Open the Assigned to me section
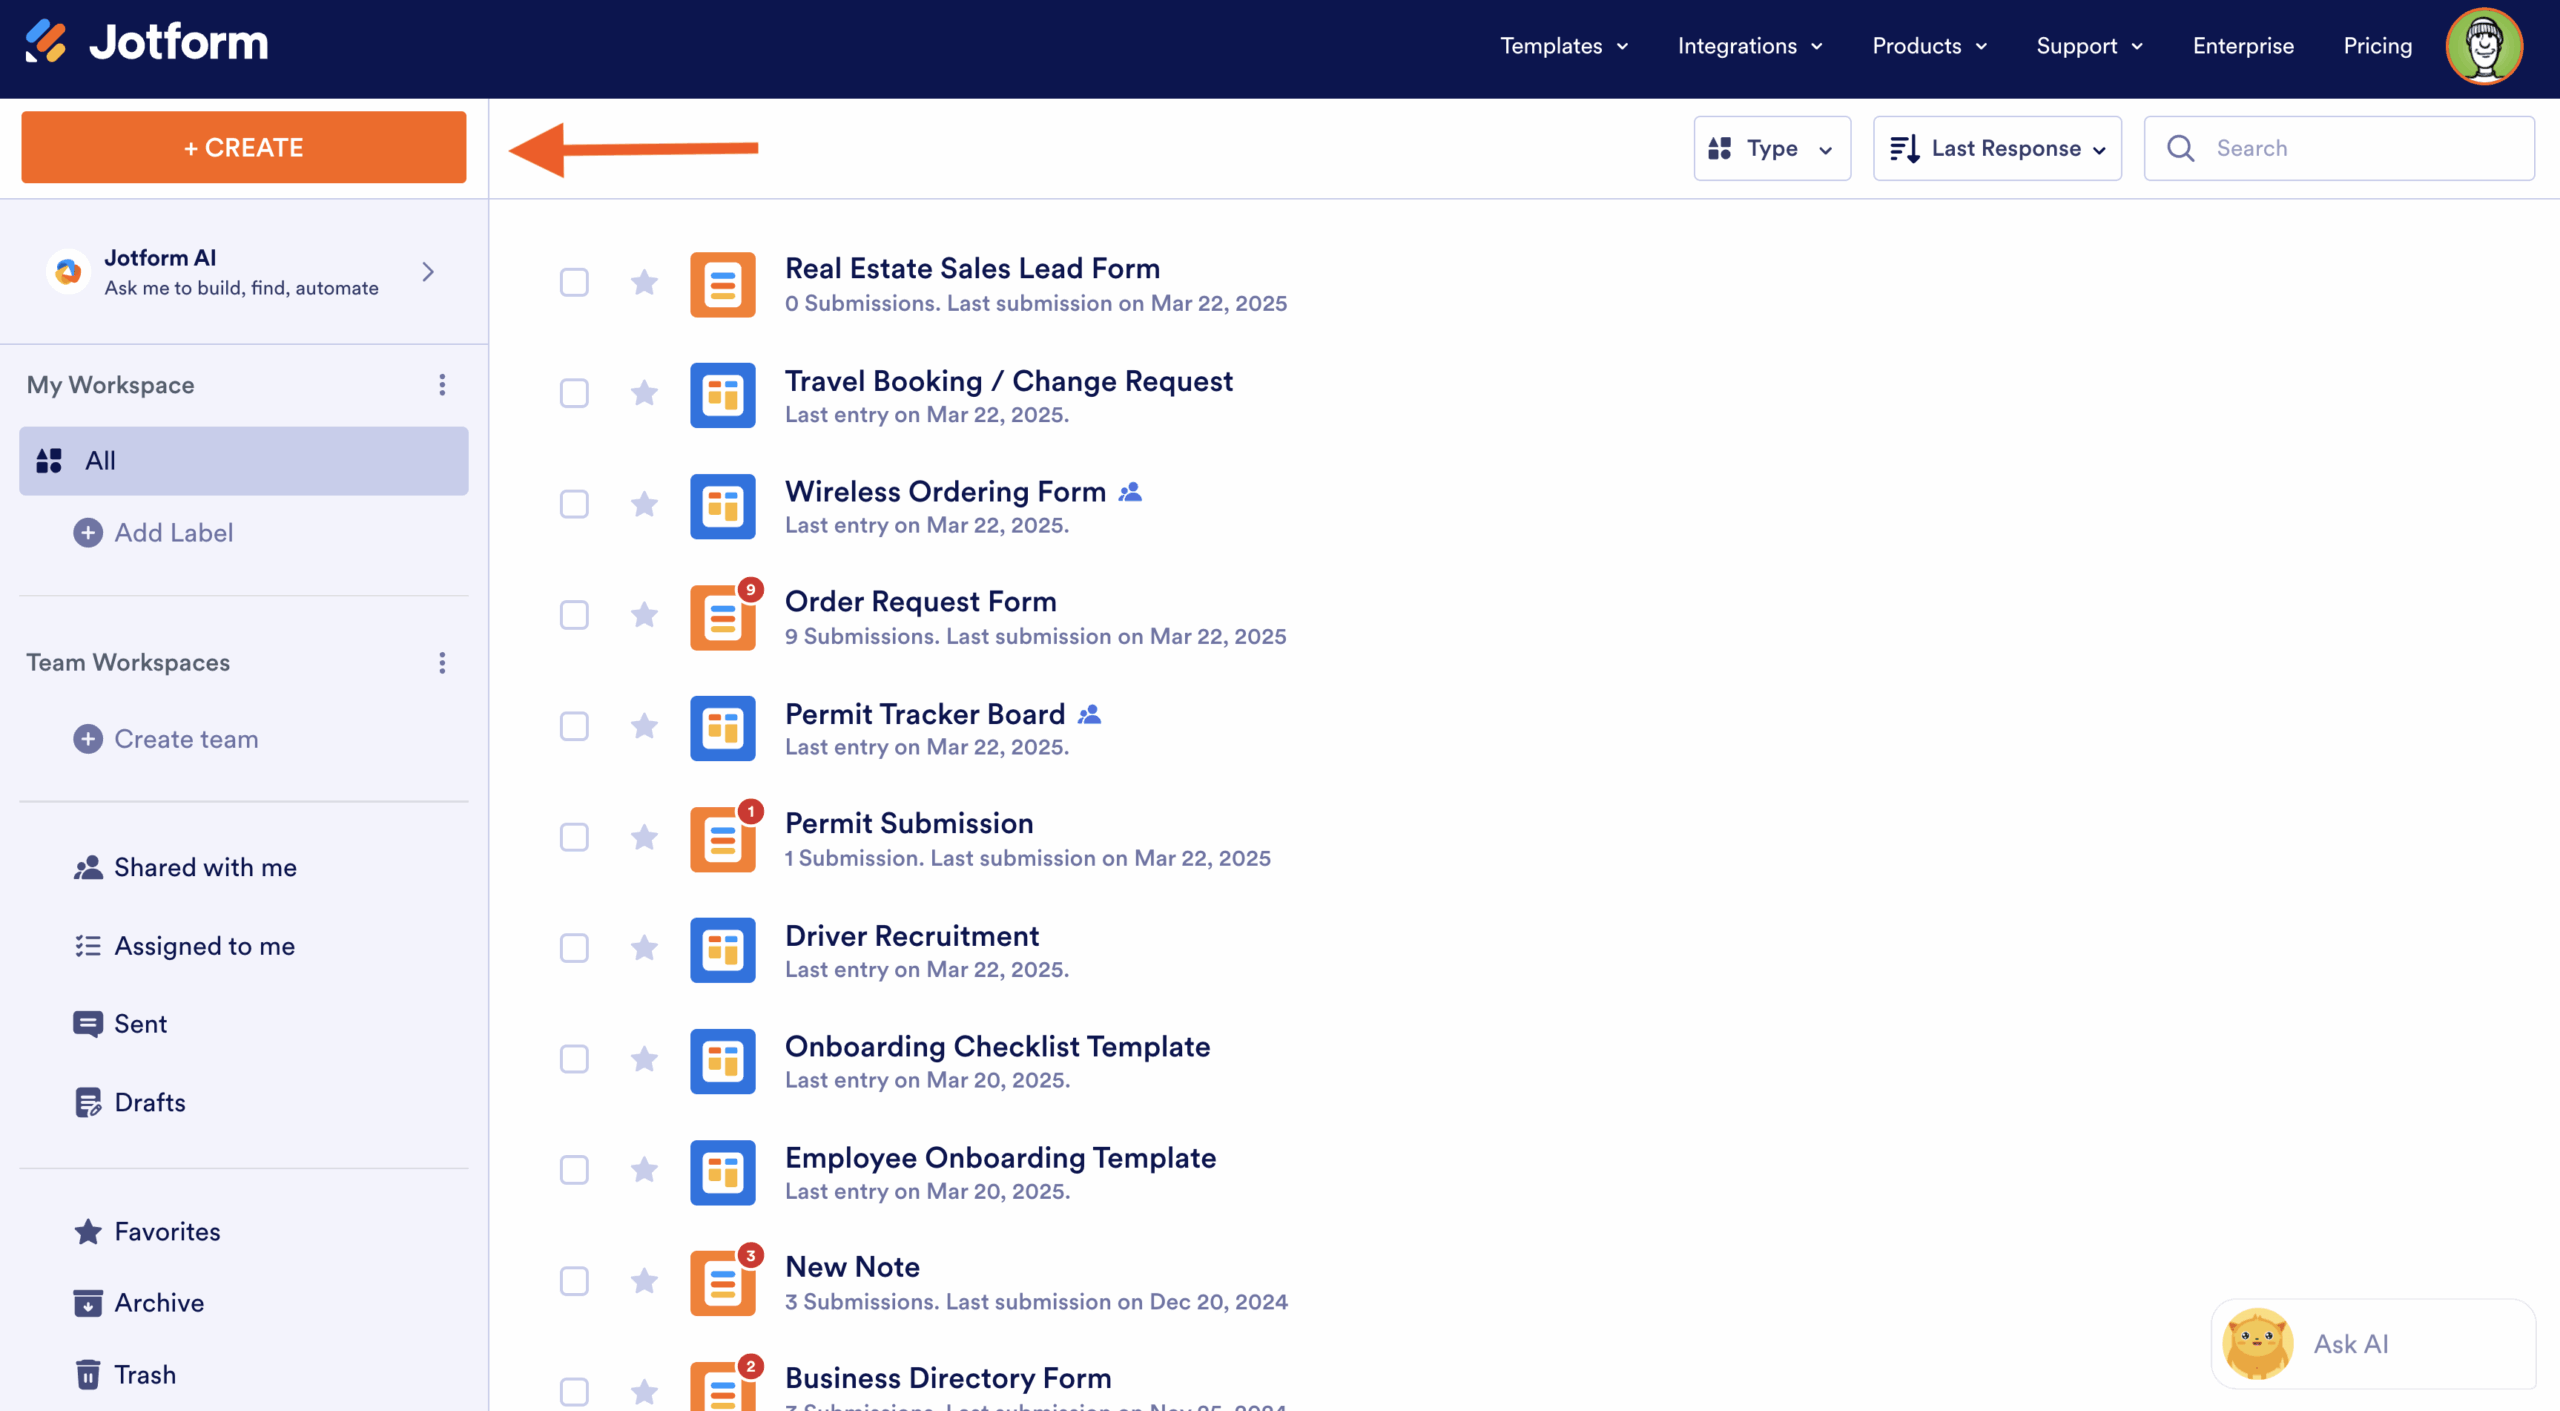Image resolution: width=2560 pixels, height=1411 pixels. [204, 945]
